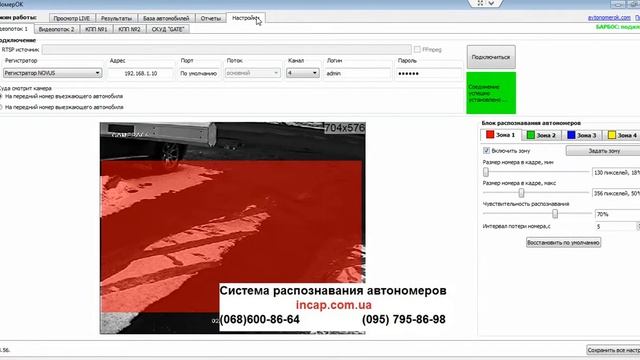Click the minimum plate size slider handle

(x=486, y=172)
